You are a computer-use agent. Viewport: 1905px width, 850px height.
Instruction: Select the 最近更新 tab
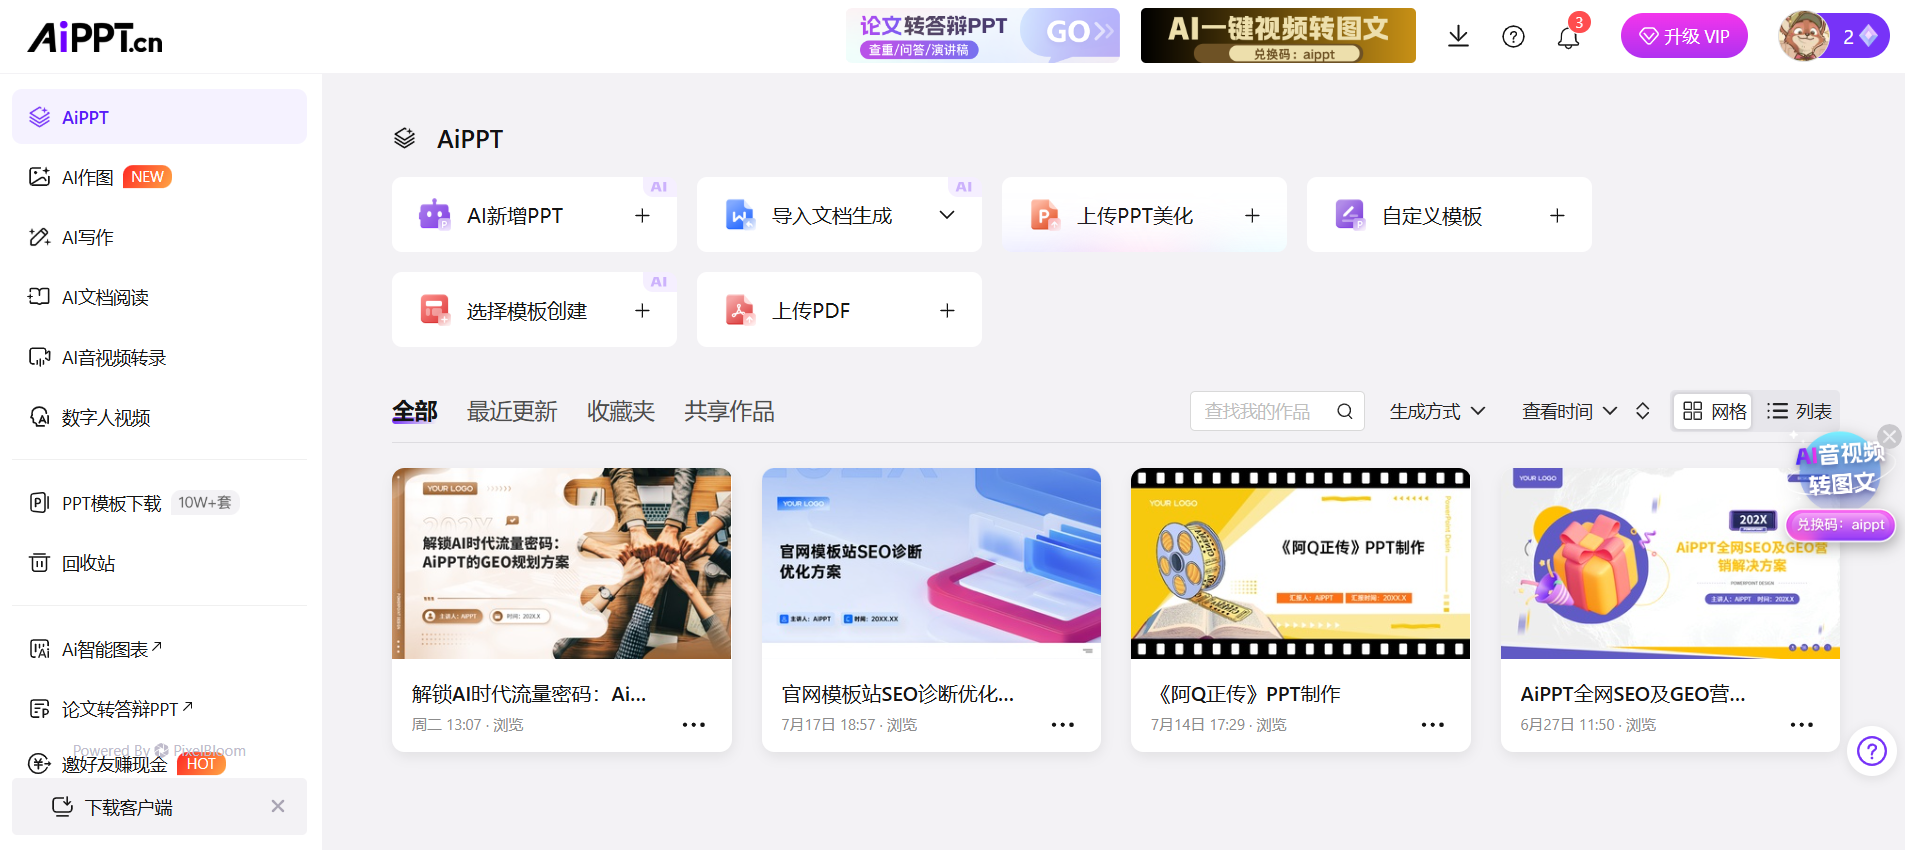pyautogui.click(x=512, y=411)
